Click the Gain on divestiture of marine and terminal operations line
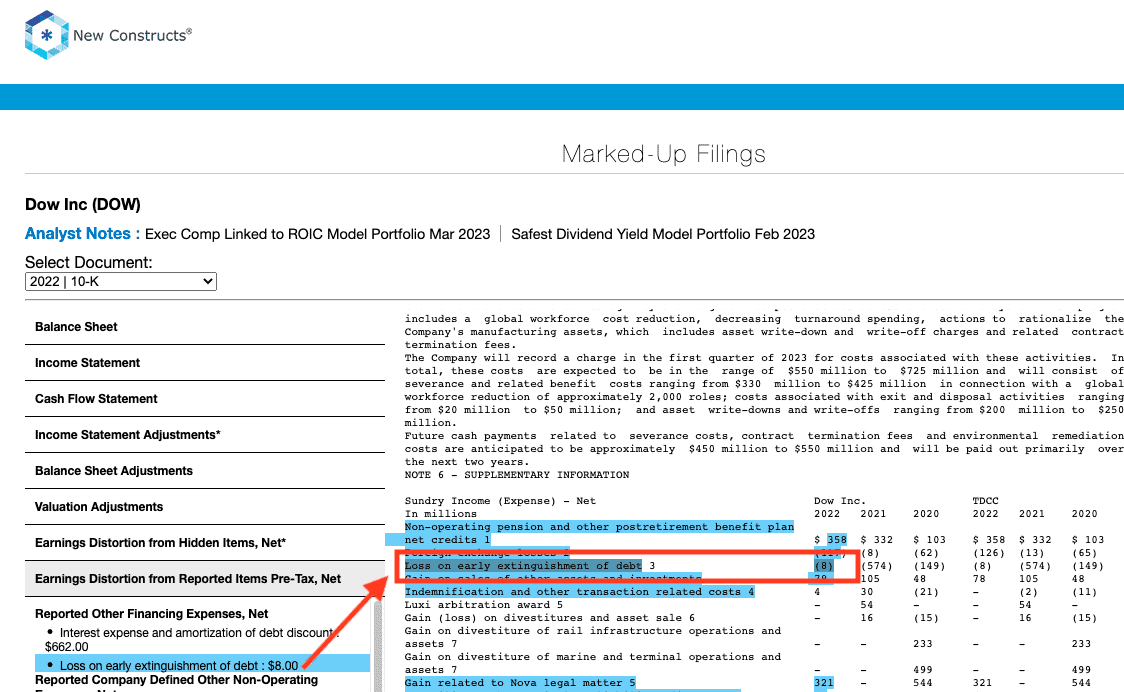This screenshot has width=1124, height=692. click(x=593, y=657)
